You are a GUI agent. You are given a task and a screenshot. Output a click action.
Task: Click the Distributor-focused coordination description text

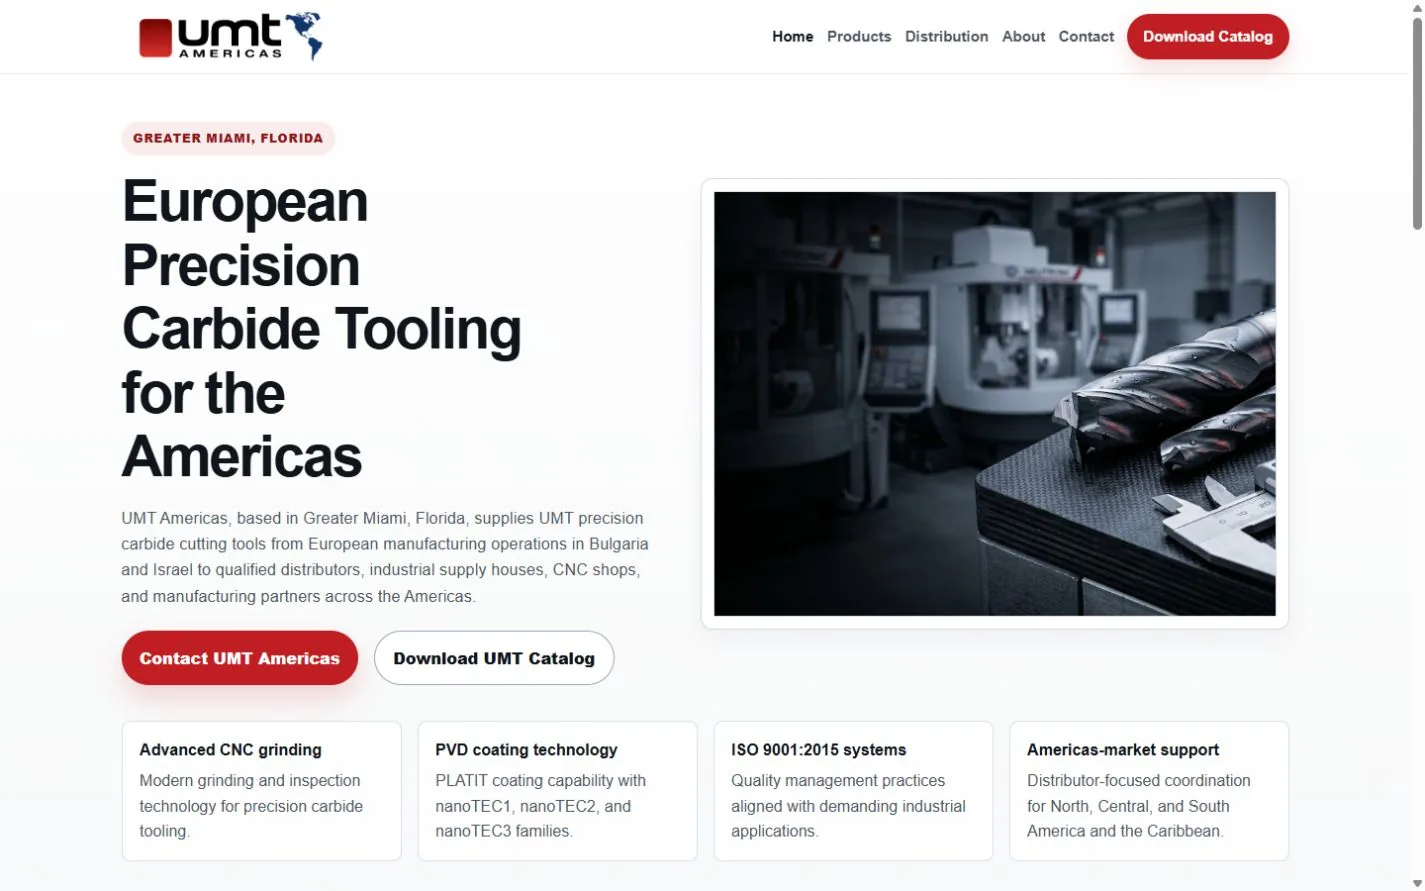coord(1138,806)
